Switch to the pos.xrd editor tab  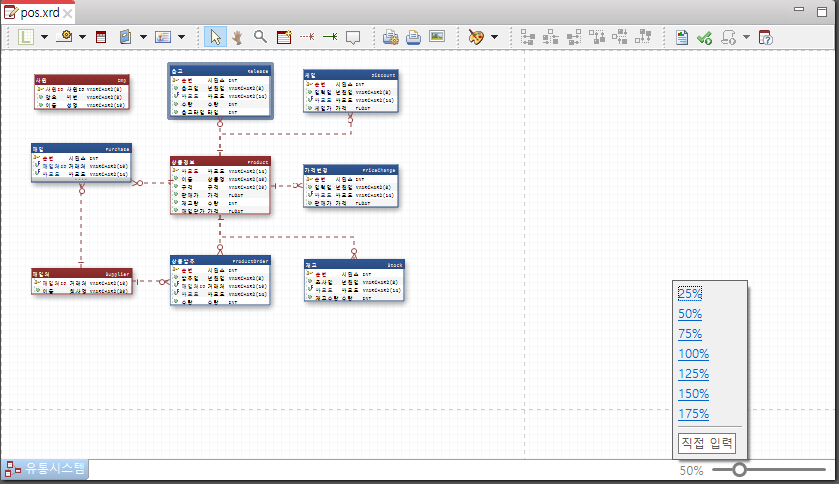[x=39, y=12]
